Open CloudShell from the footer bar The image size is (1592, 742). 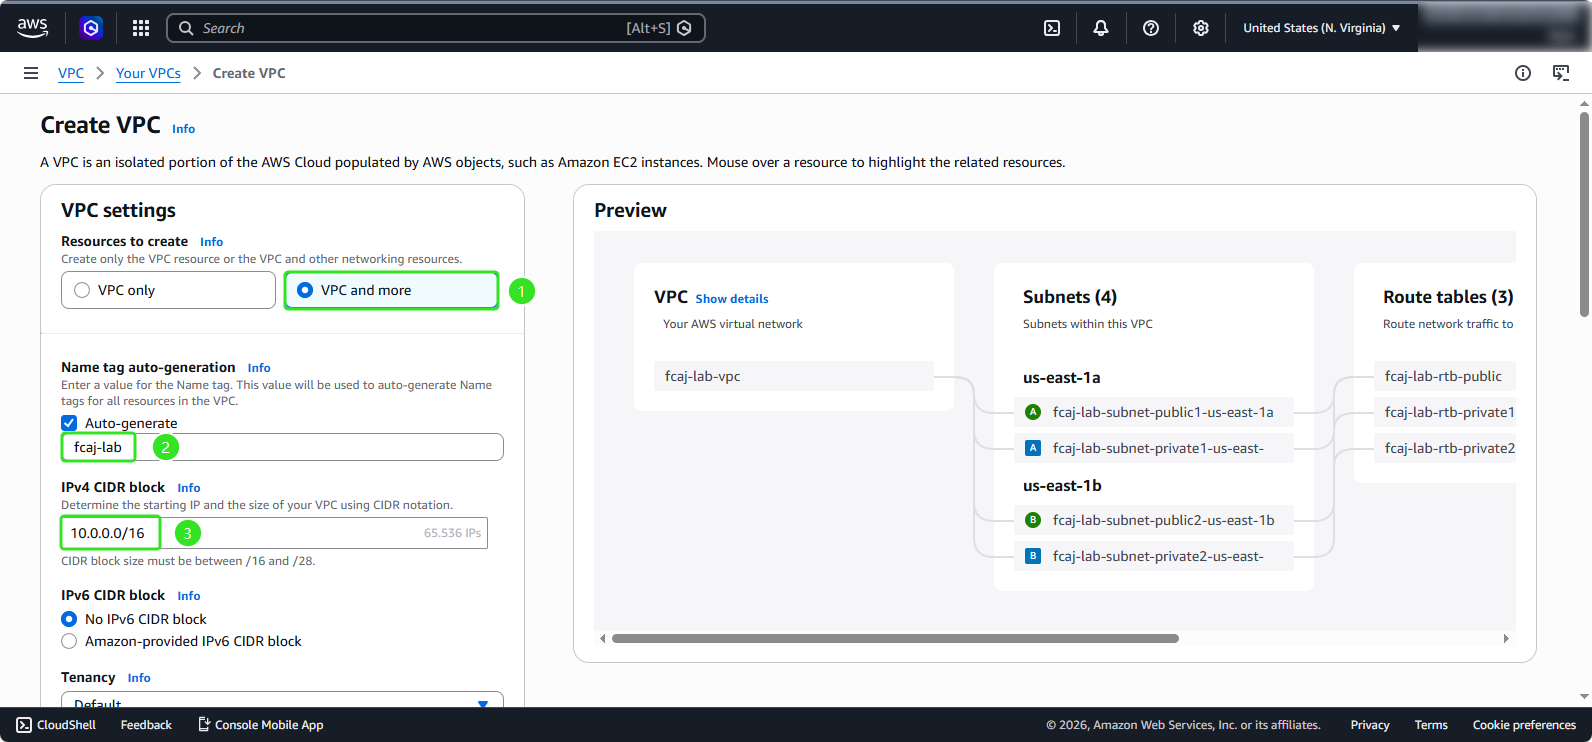(56, 725)
